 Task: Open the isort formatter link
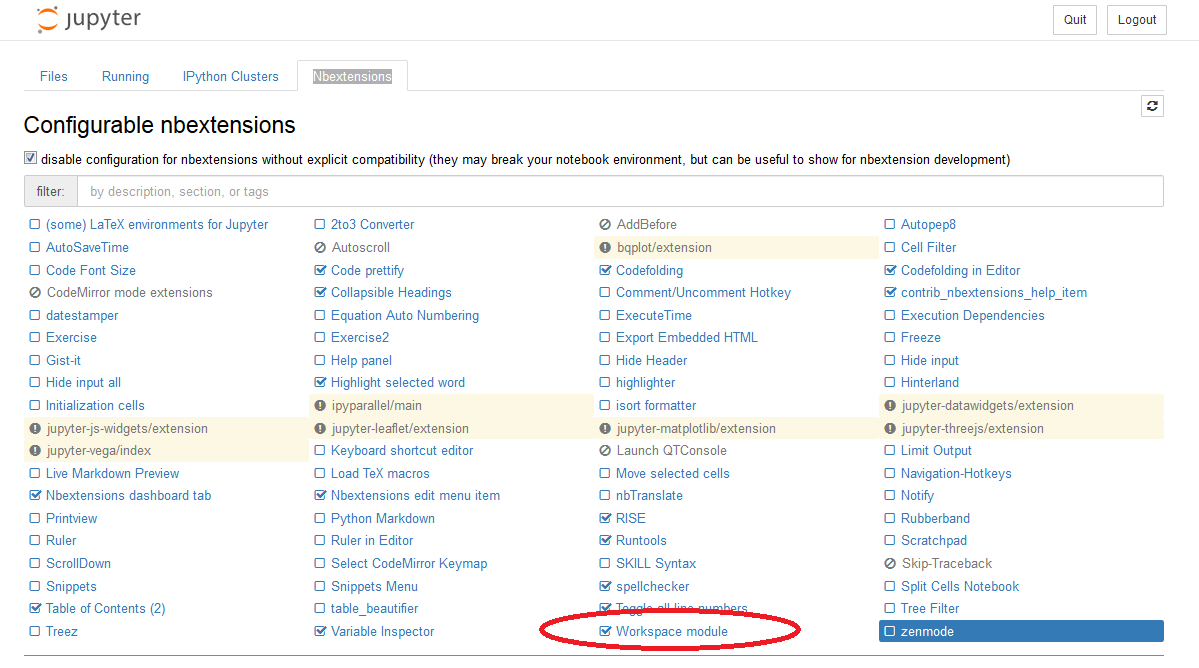(656, 406)
